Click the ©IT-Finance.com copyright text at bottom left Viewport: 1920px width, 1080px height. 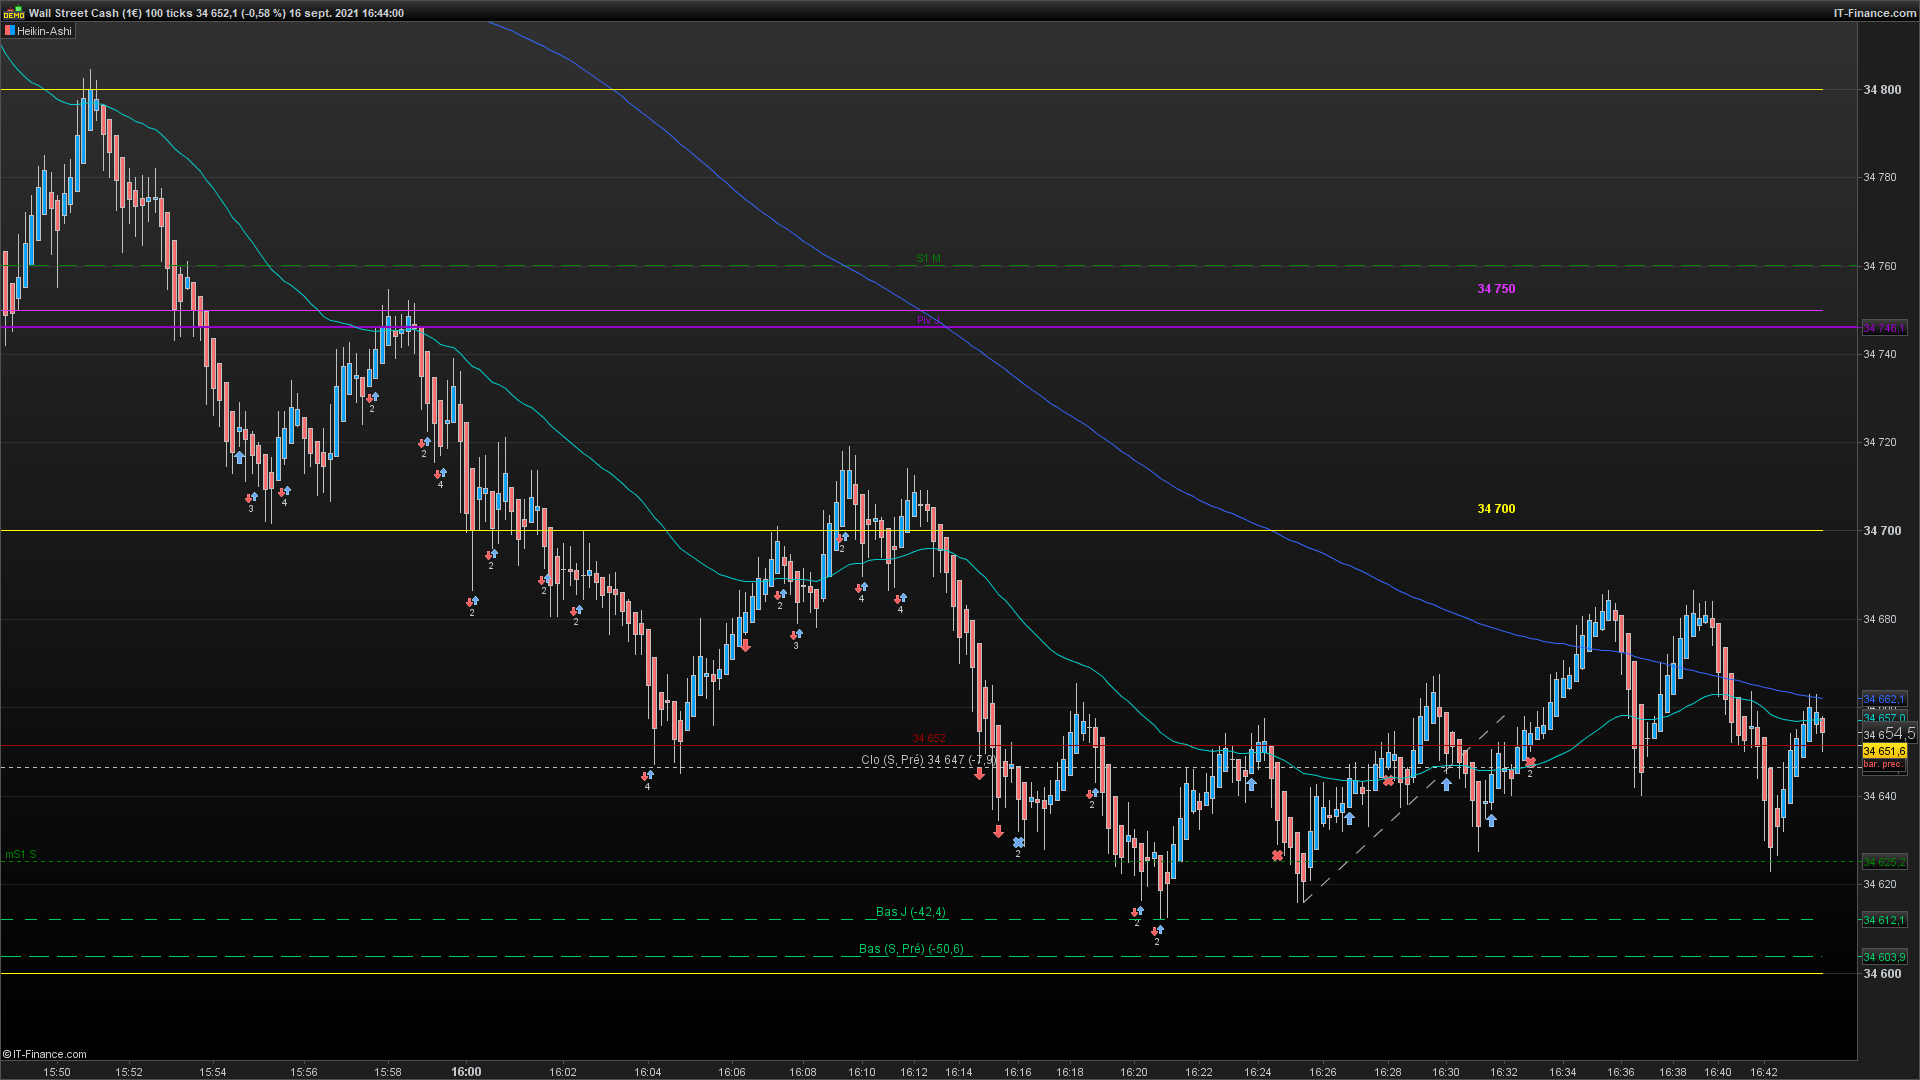45,1054
